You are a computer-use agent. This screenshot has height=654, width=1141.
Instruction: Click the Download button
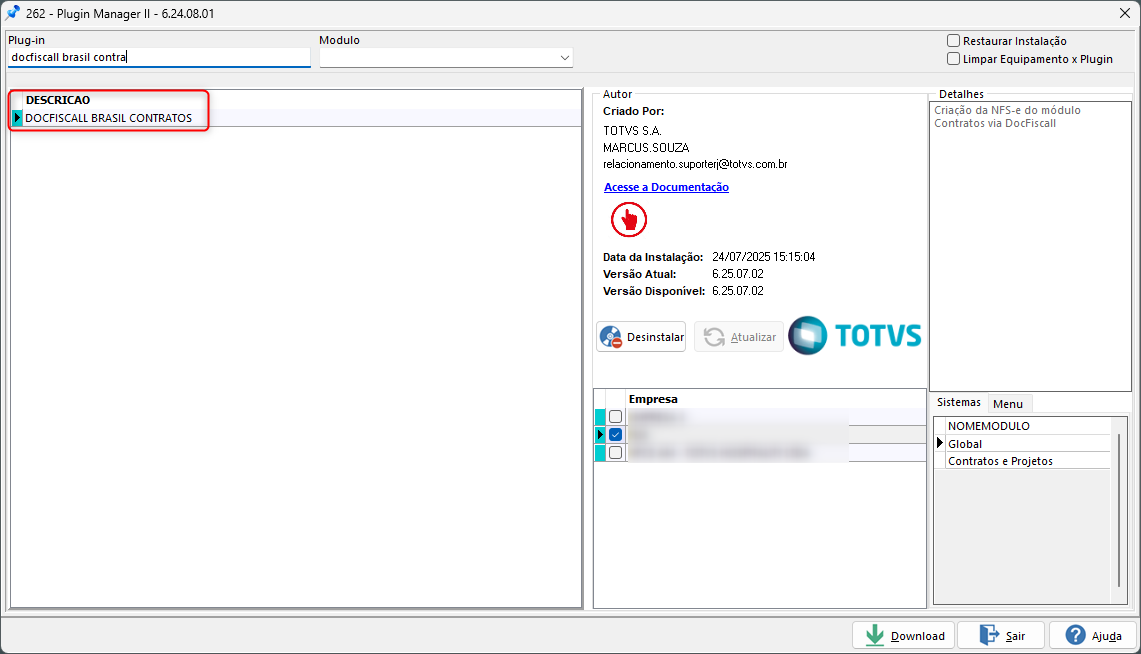pyautogui.click(x=905, y=636)
